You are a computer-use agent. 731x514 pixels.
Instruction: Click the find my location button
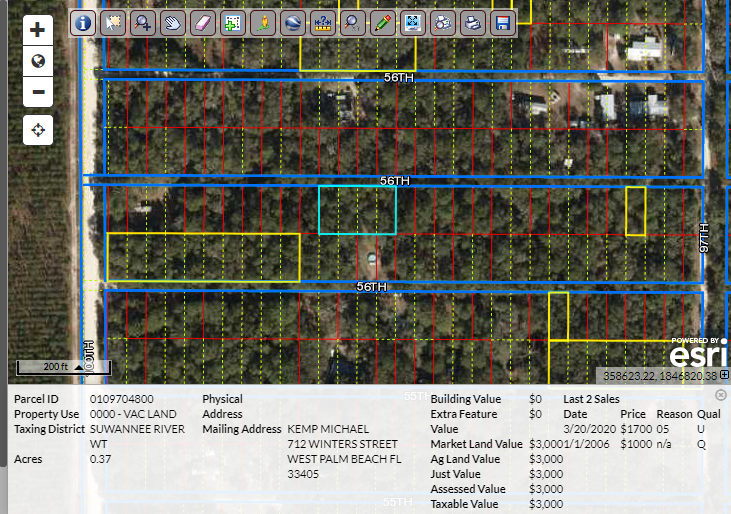point(38,130)
